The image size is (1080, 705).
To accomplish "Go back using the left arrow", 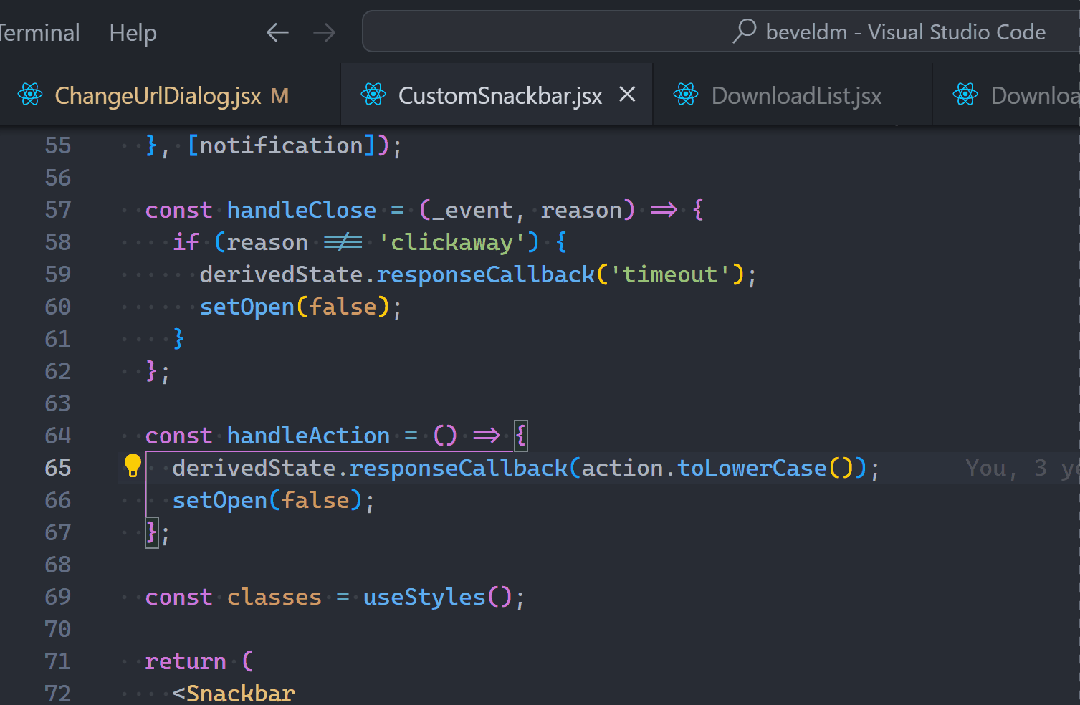I will 277,33.
